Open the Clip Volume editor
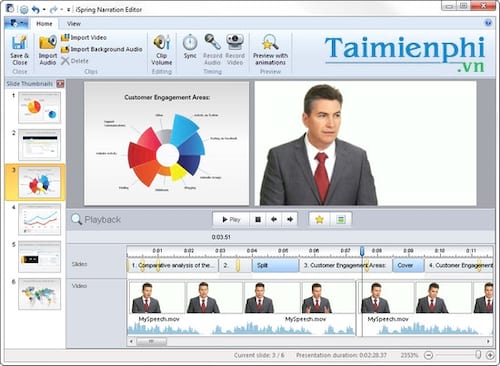500x366 pixels. [162, 50]
